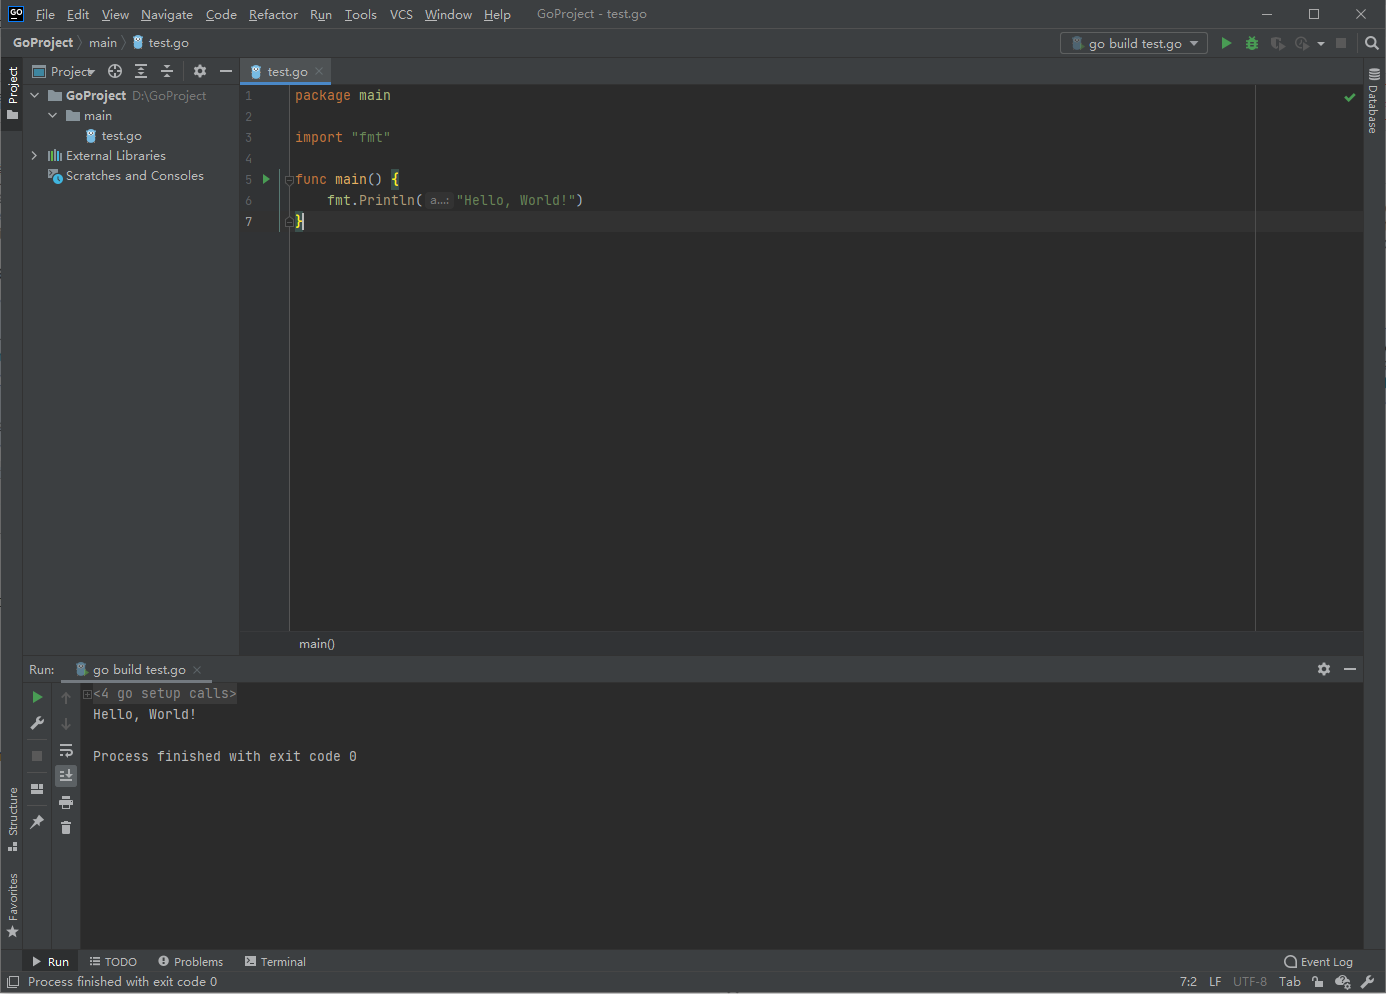Open the run configuration dropdown
1386x994 pixels.
(x=1134, y=43)
